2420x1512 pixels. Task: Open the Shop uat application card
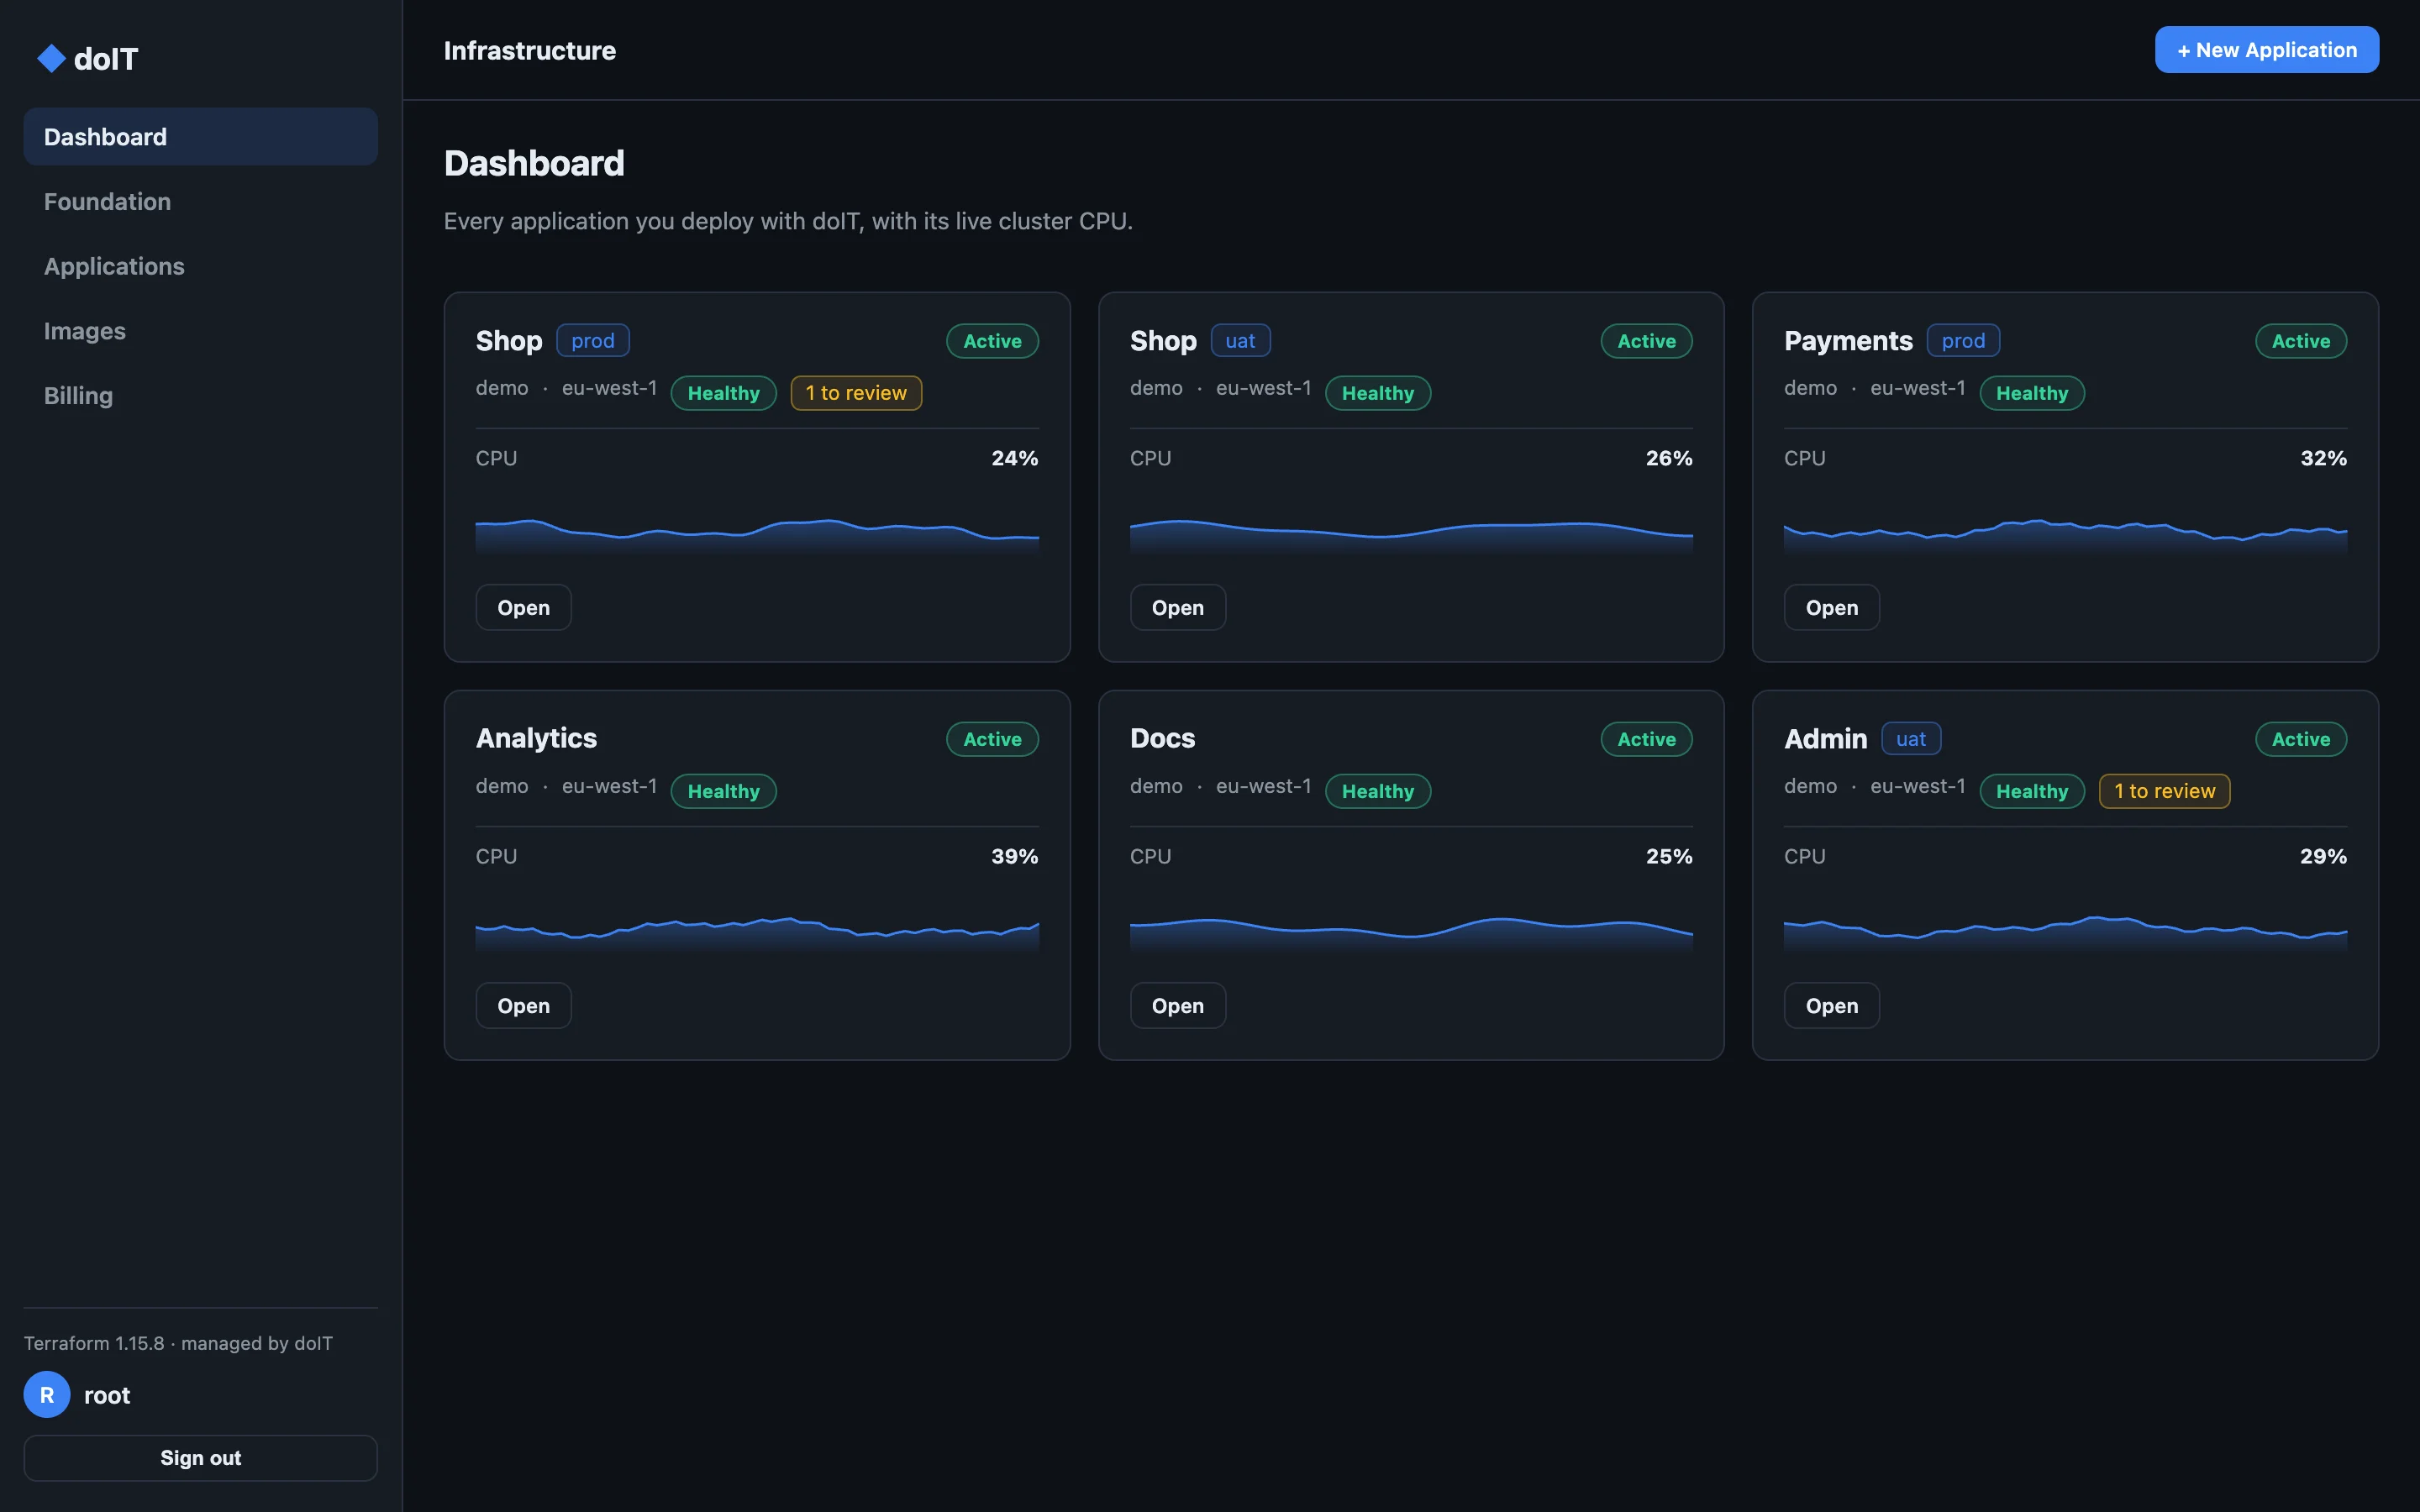click(1177, 607)
